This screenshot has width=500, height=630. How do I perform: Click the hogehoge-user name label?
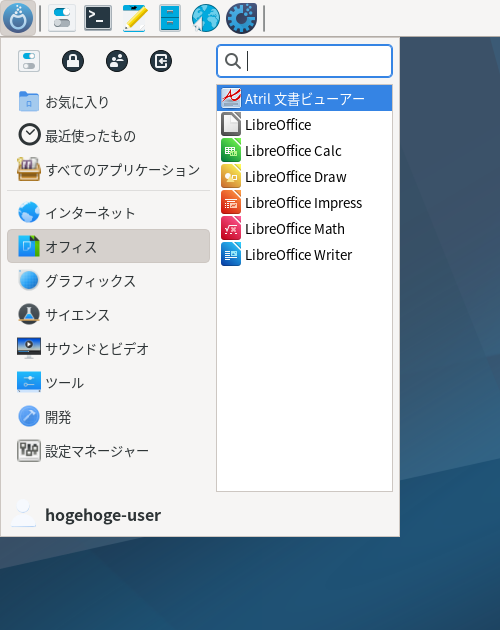[103, 515]
